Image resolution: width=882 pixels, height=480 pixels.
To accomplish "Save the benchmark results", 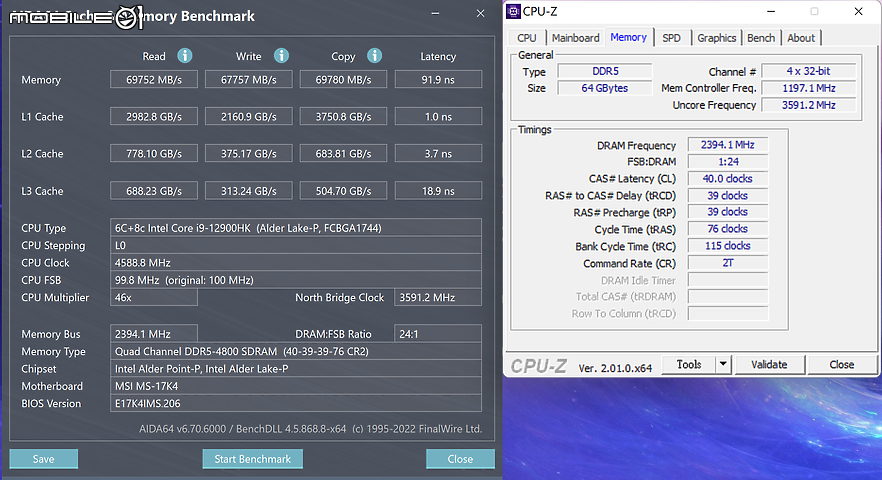I will [x=43, y=459].
